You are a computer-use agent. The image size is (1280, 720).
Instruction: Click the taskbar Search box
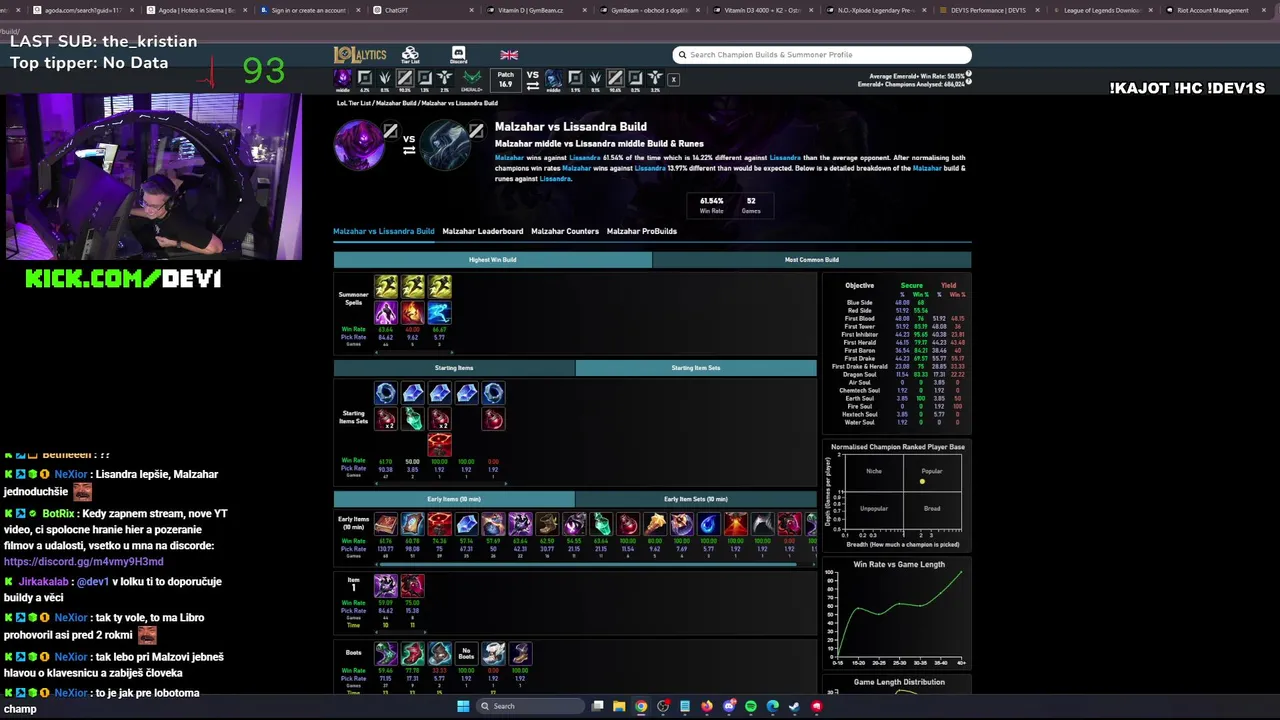(x=530, y=706)
